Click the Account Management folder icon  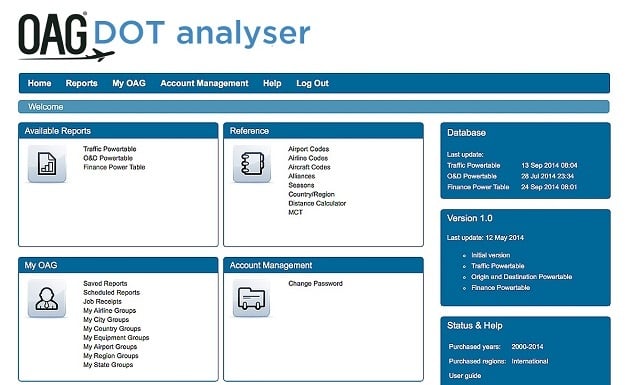252,299
